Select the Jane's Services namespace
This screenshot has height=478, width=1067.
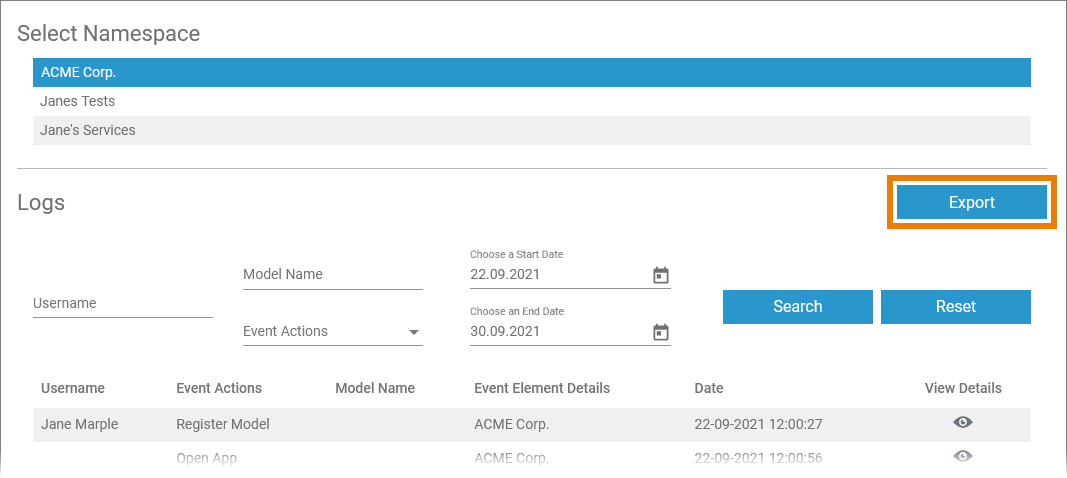point(531,130)
